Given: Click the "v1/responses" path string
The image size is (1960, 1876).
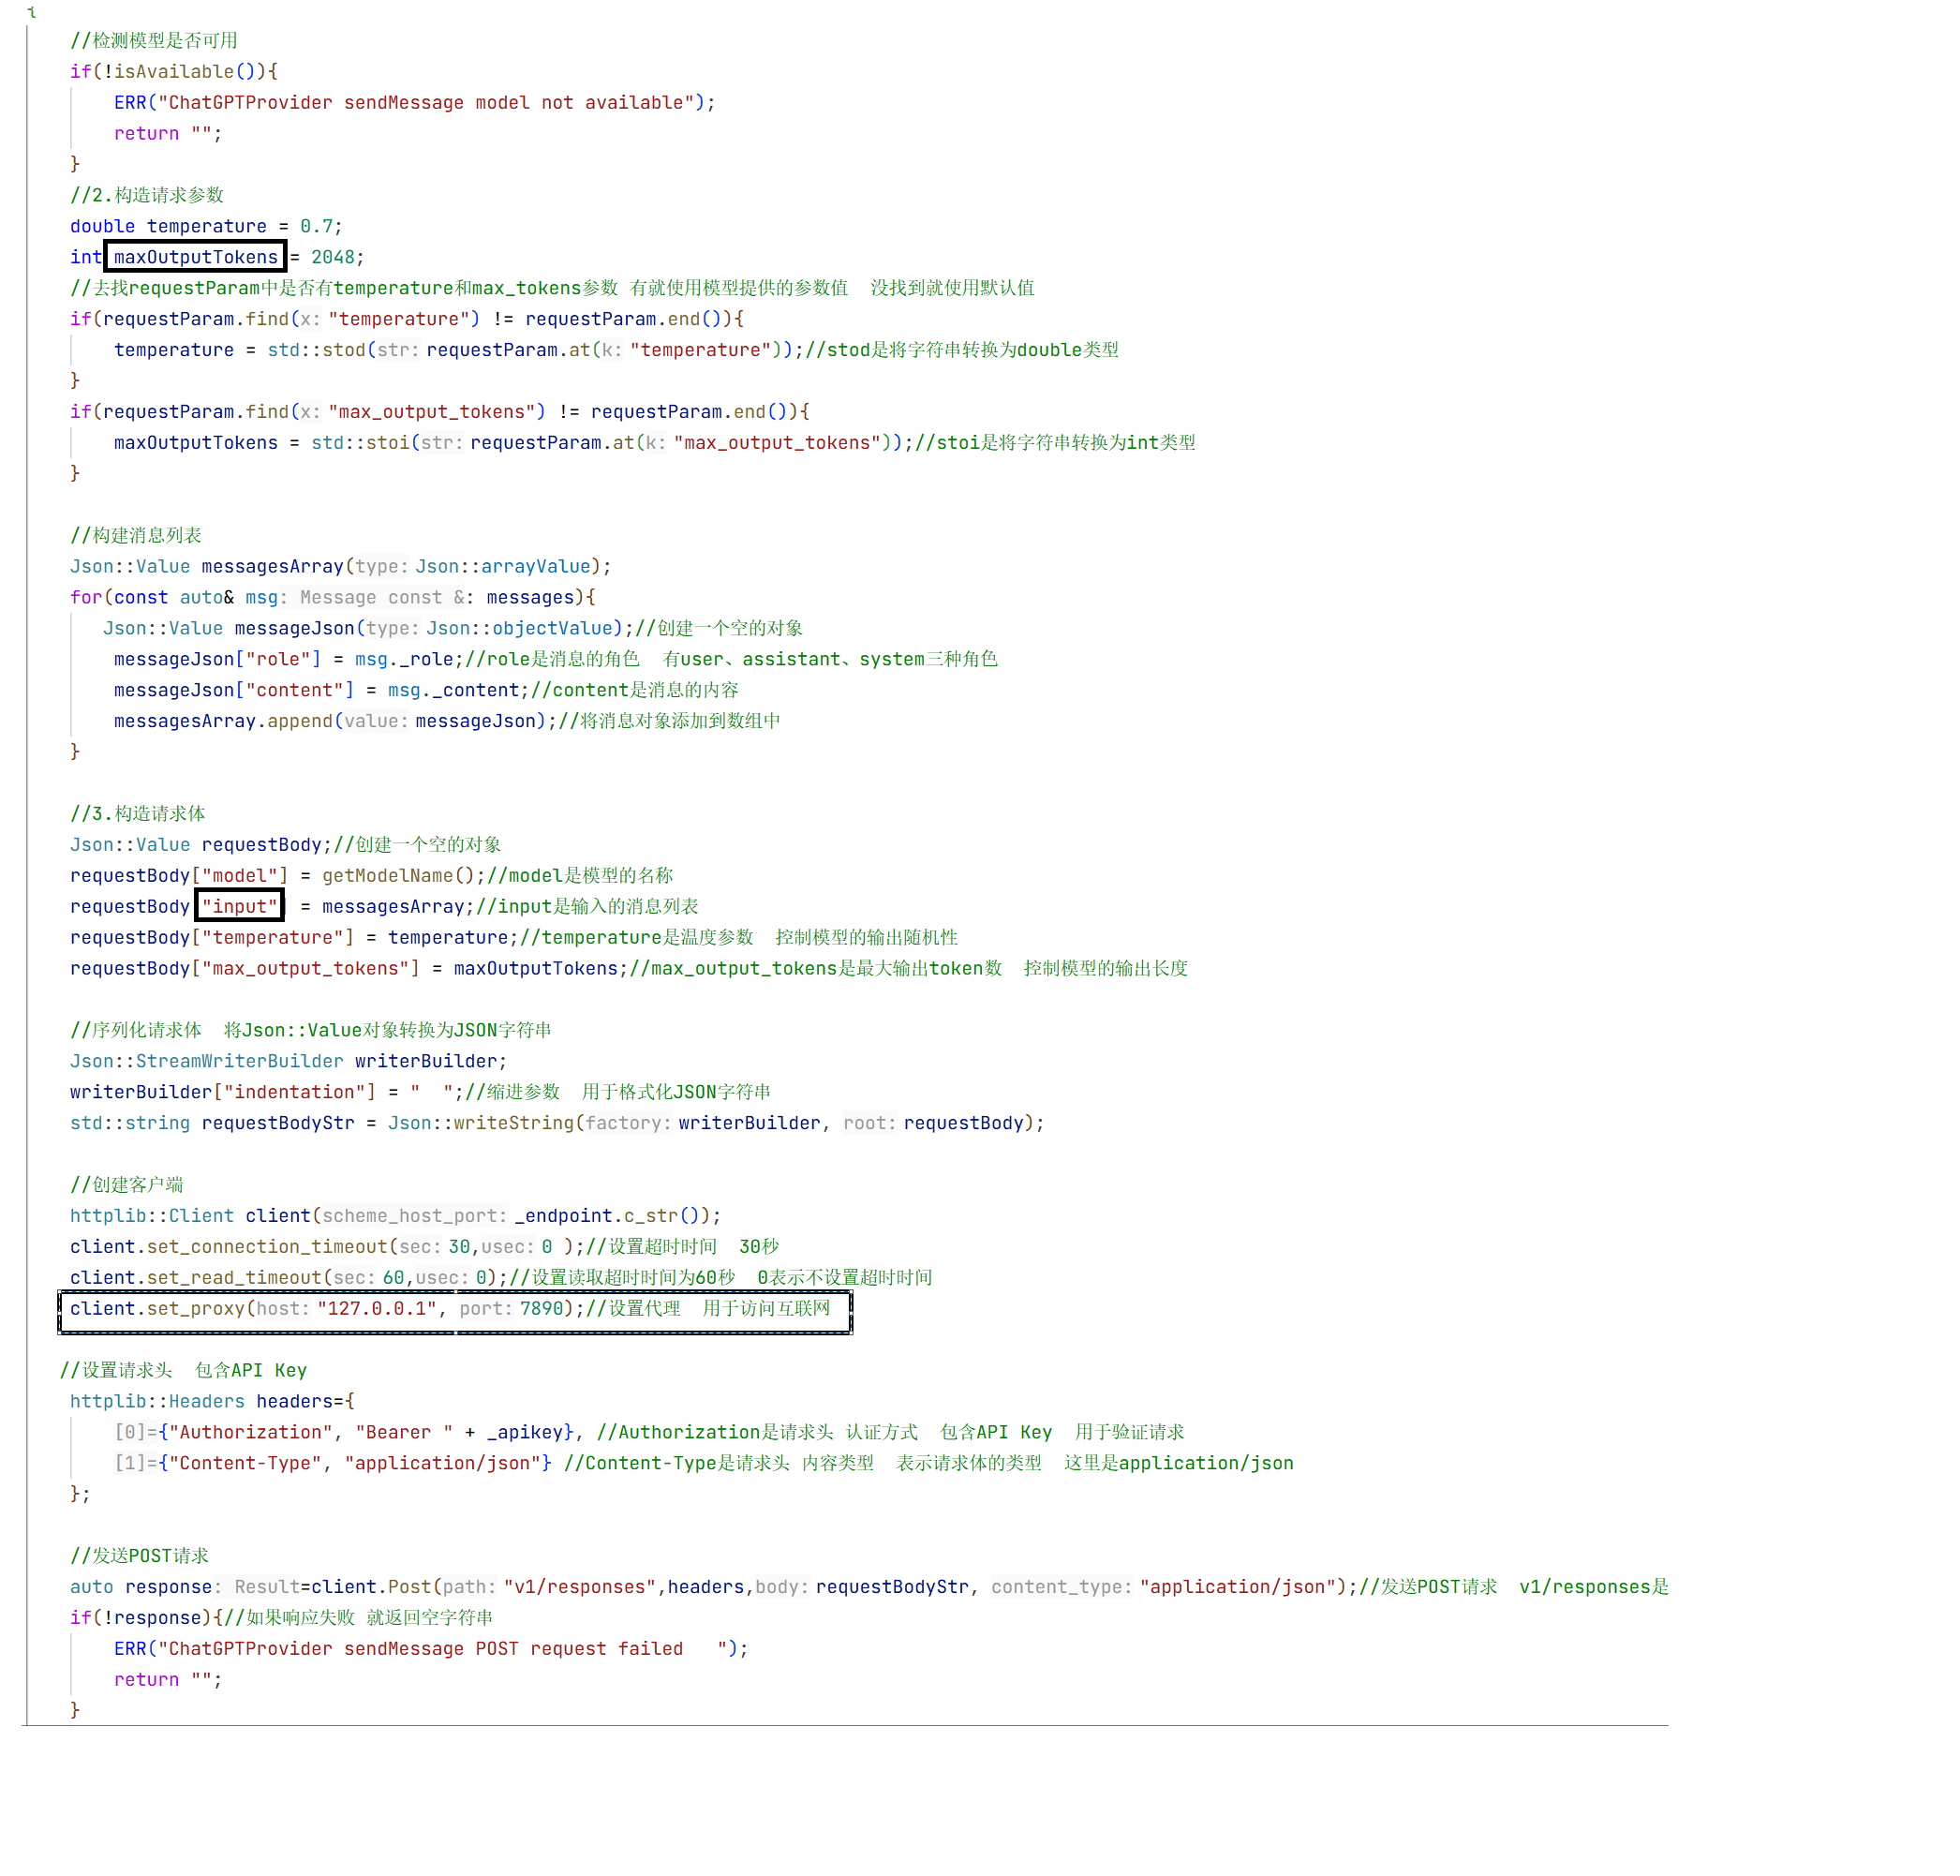Looking at the screenshot, I should coord(579,1587).
